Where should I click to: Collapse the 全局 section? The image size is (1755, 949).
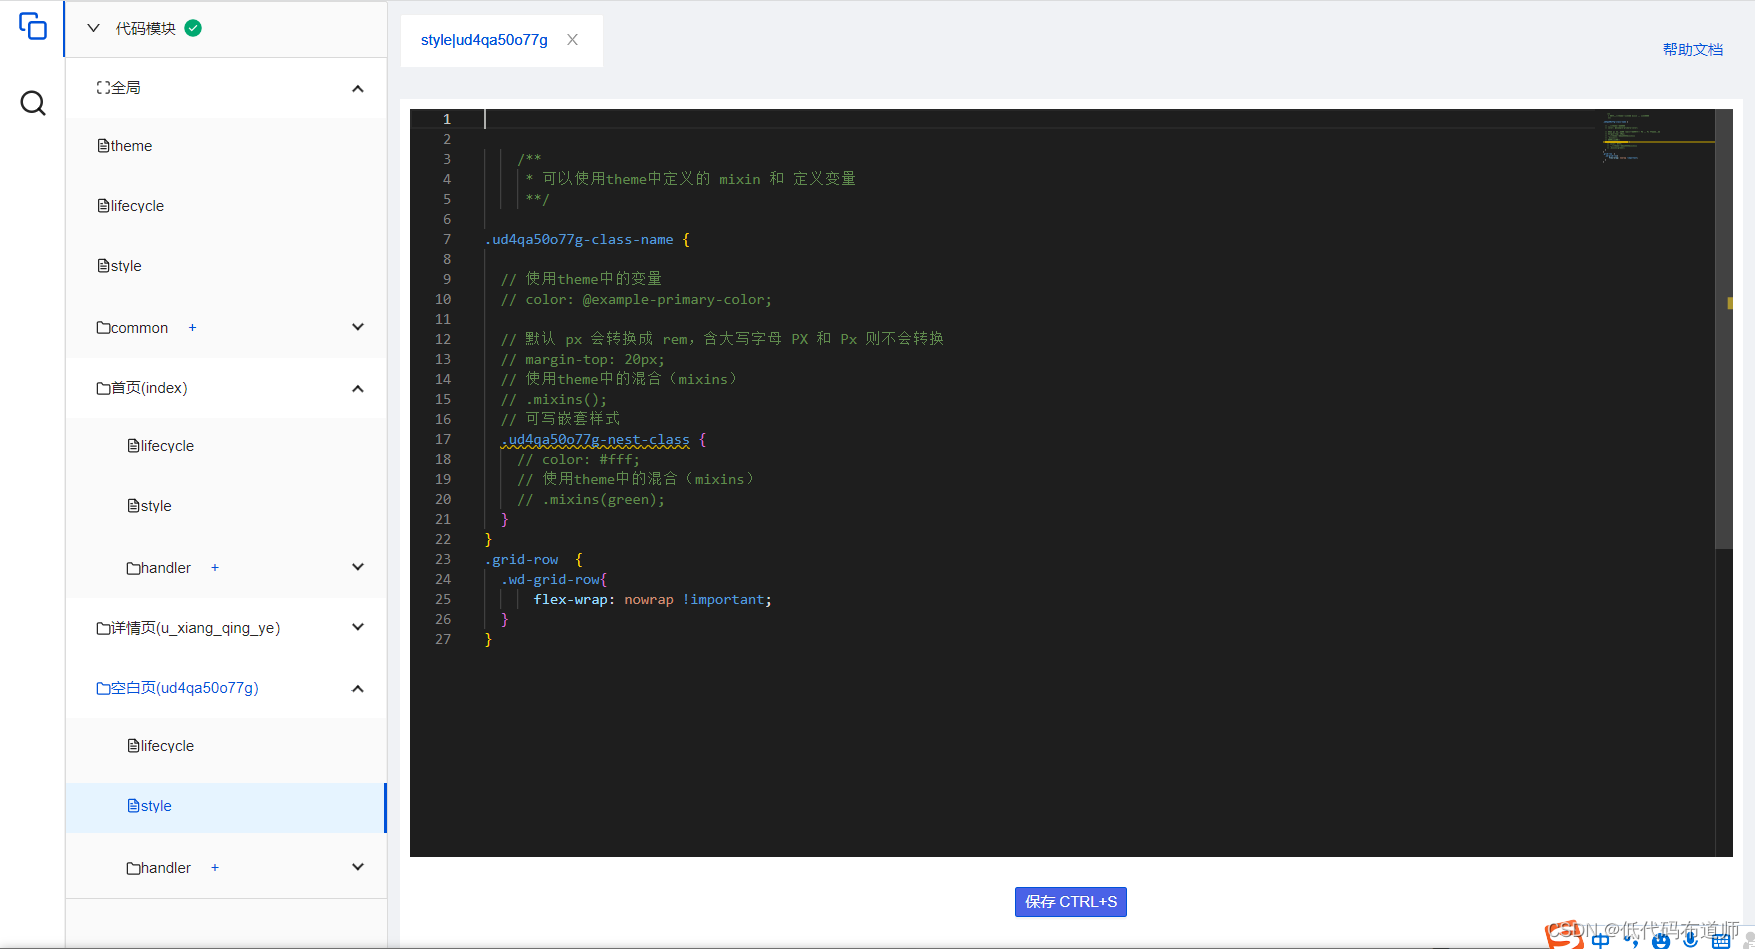[x=358, y=89]
